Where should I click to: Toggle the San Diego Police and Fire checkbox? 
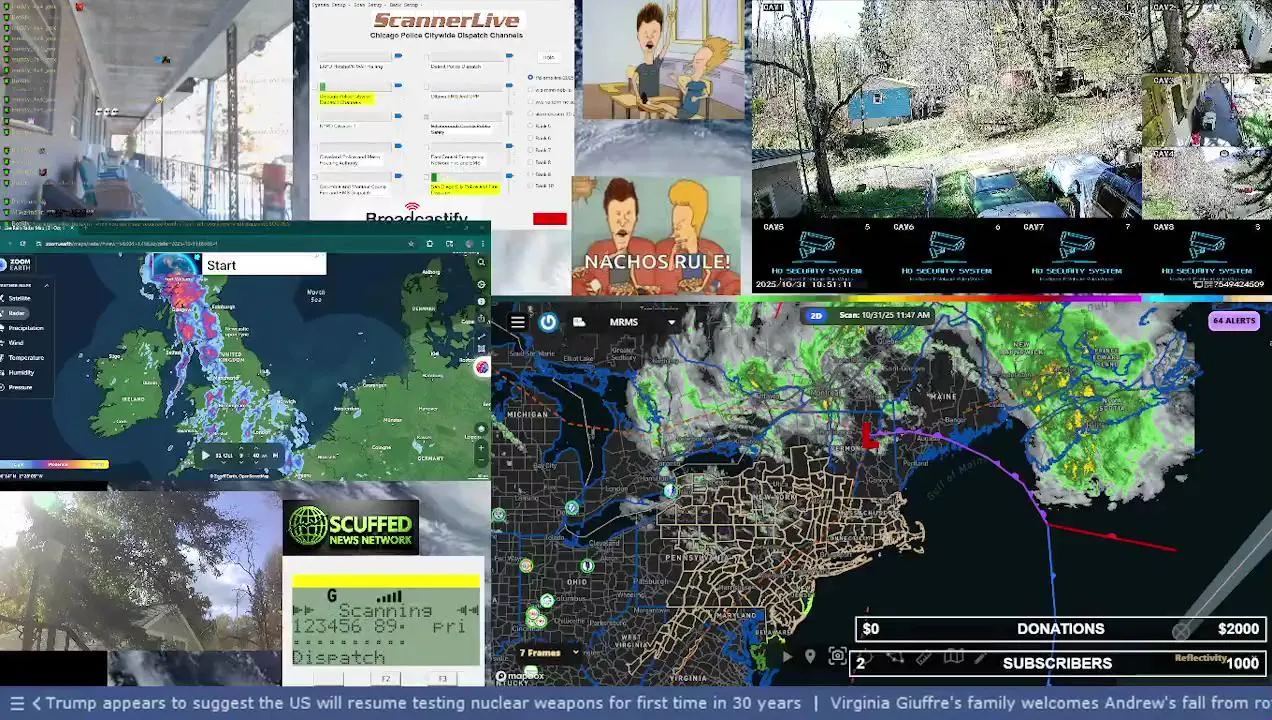point(426,177)
